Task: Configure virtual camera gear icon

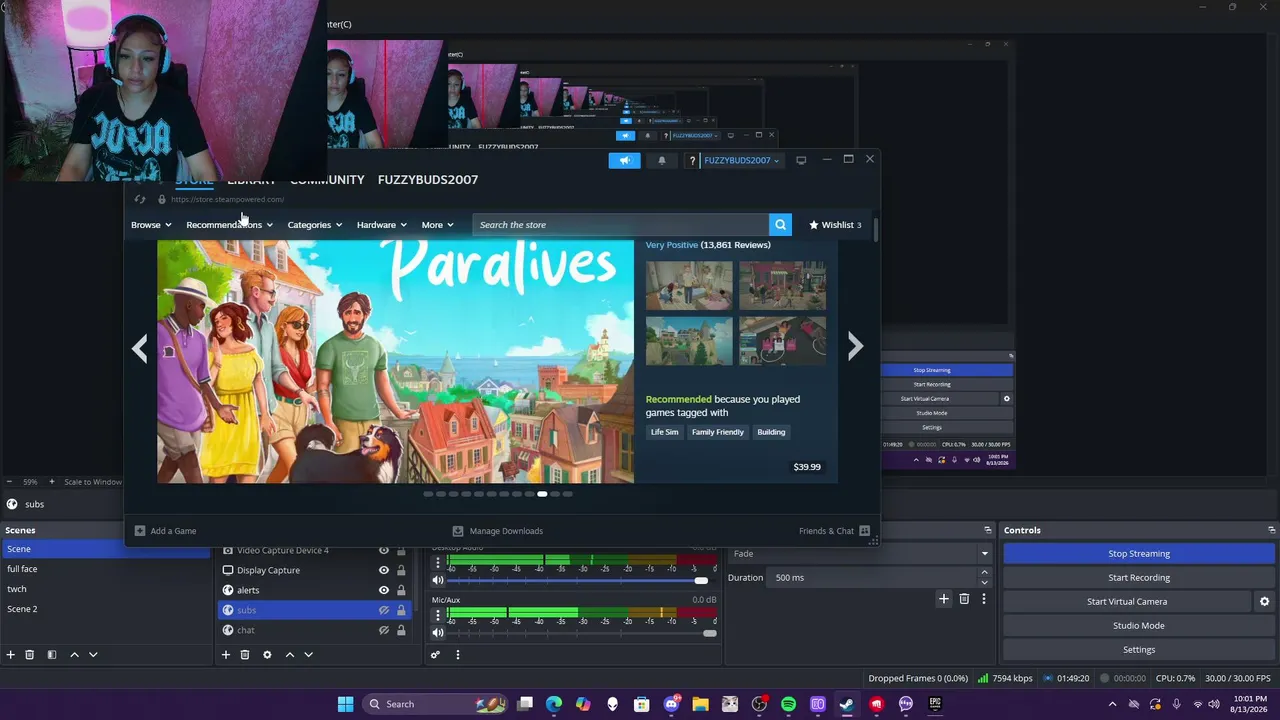Action: 1264,602
